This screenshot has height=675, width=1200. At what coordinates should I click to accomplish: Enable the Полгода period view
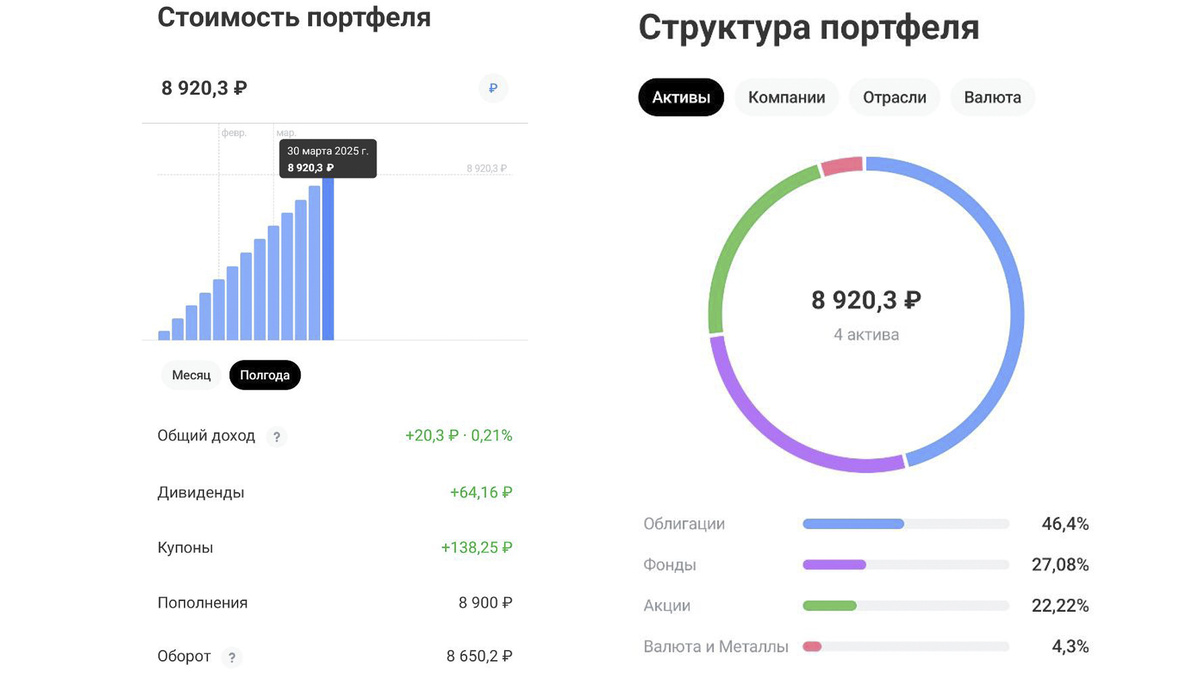click(x=264, y=375)
